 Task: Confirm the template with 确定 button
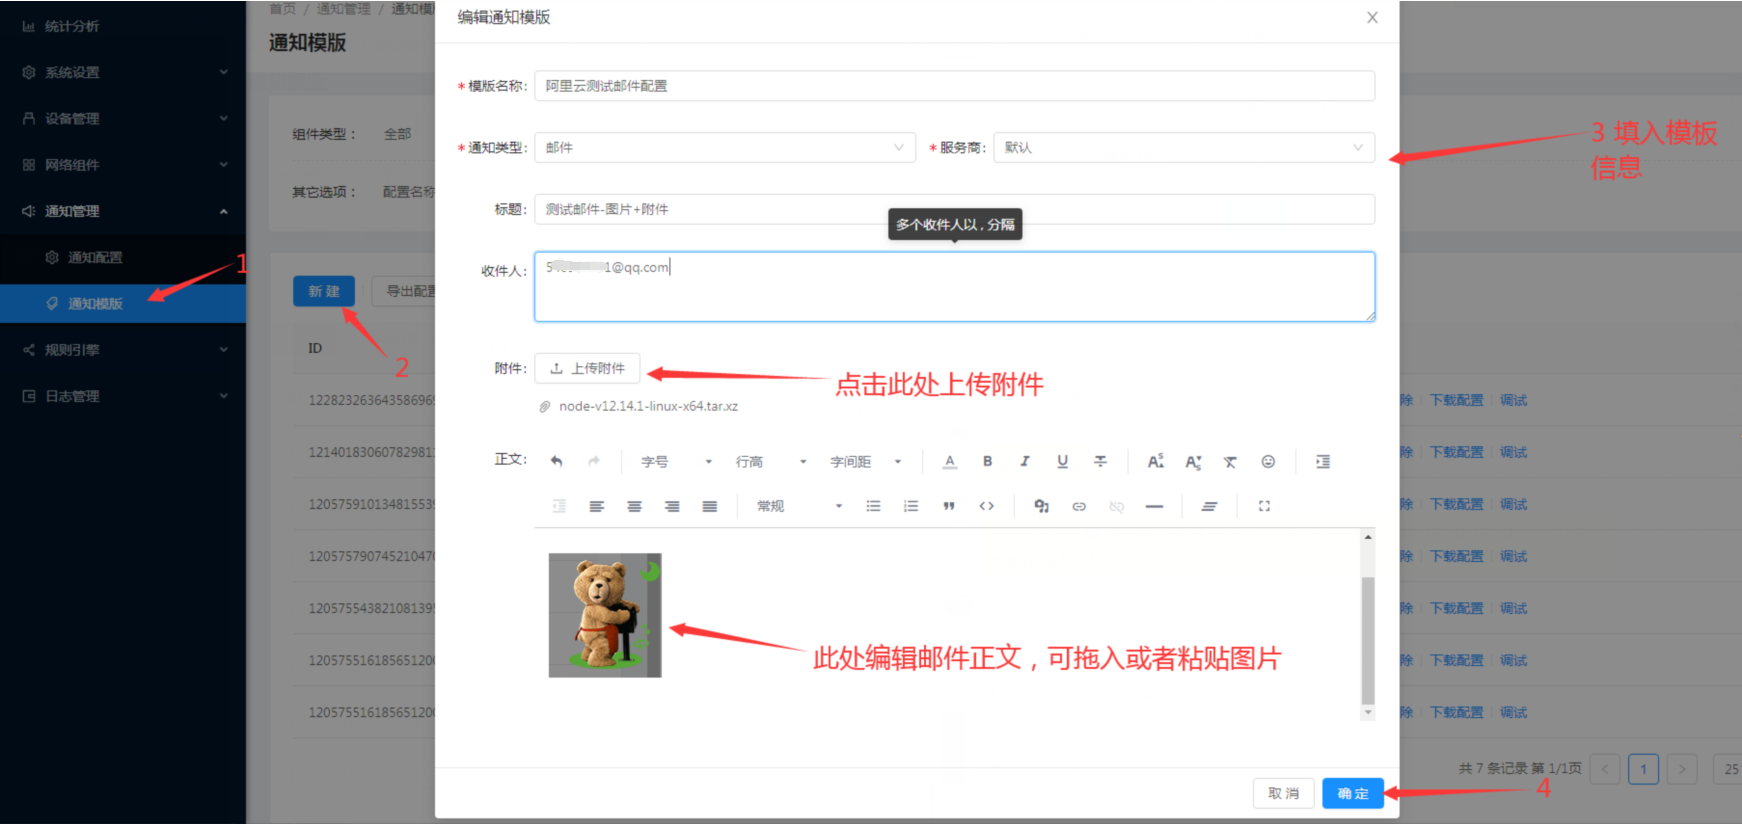pos(1352,793)
